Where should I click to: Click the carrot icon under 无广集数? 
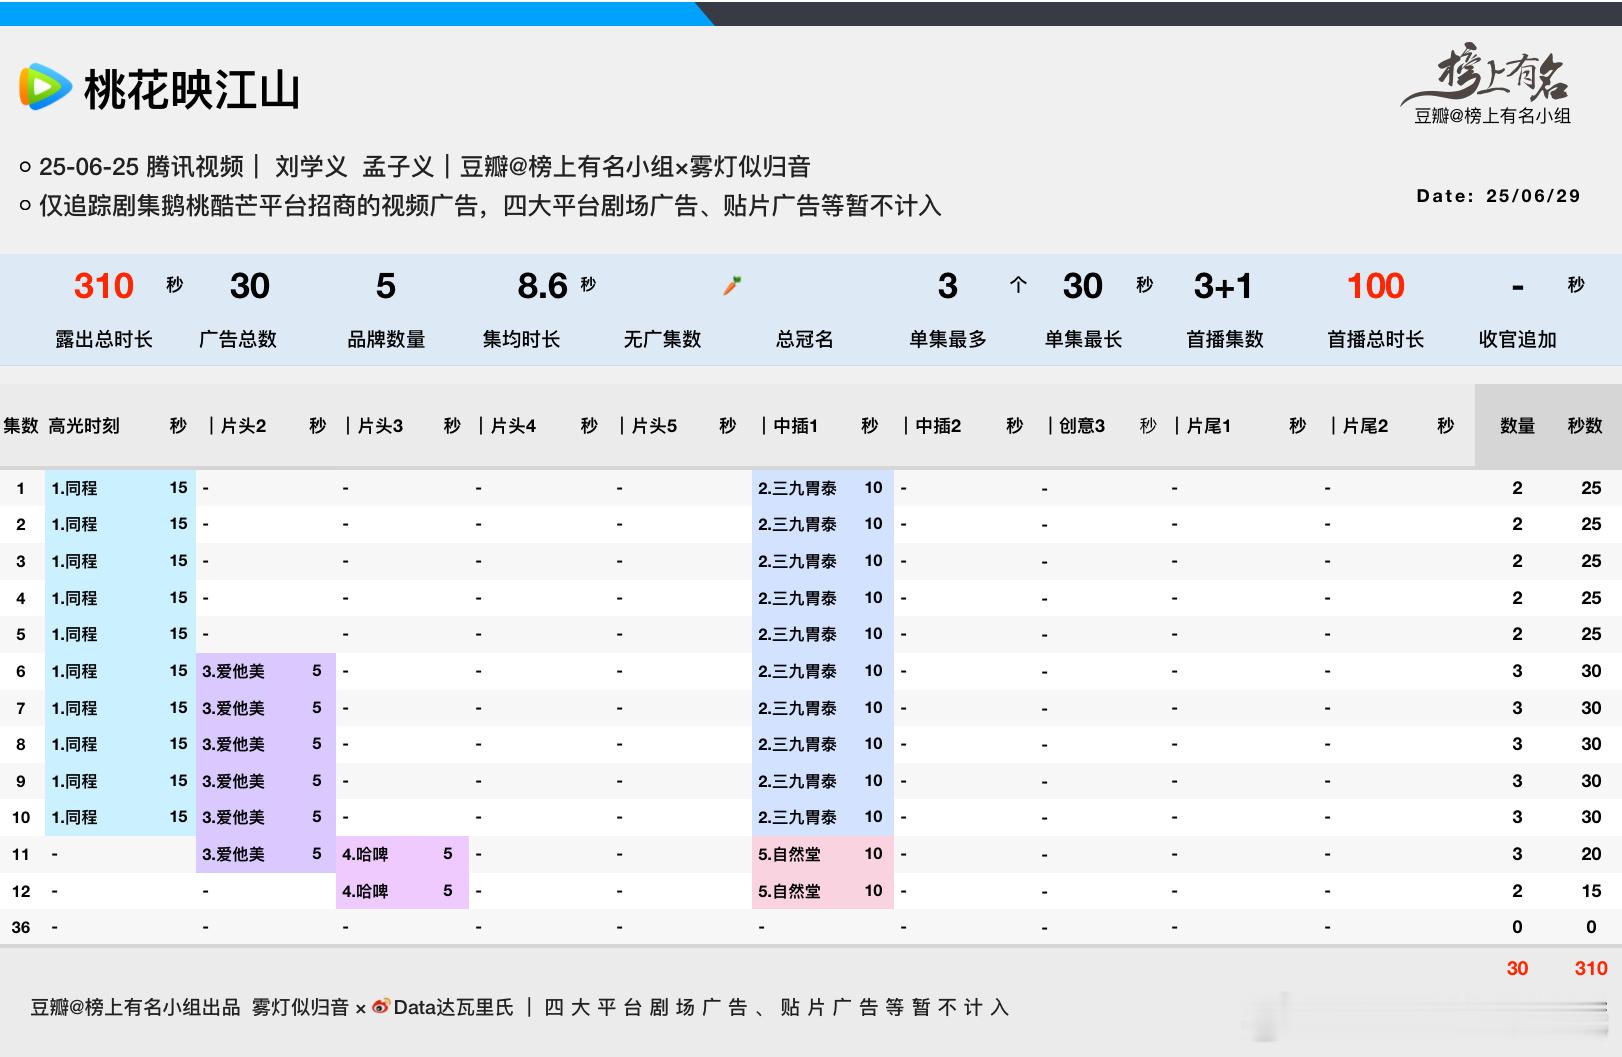732,286
